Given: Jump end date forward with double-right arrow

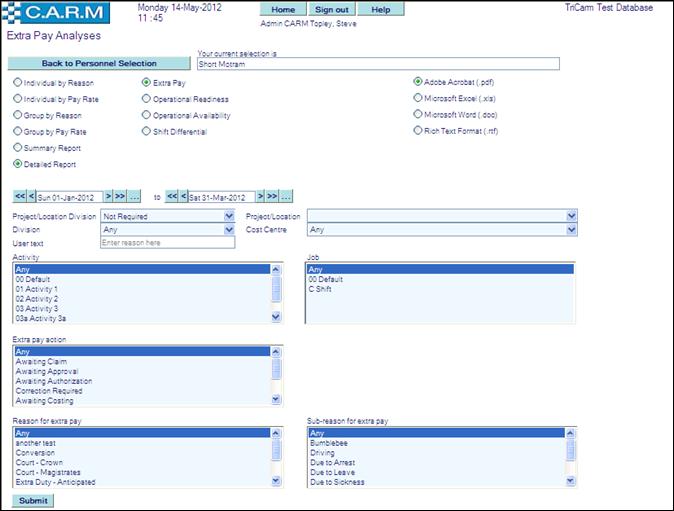Looking at the screenshot, I should (272, 196).
